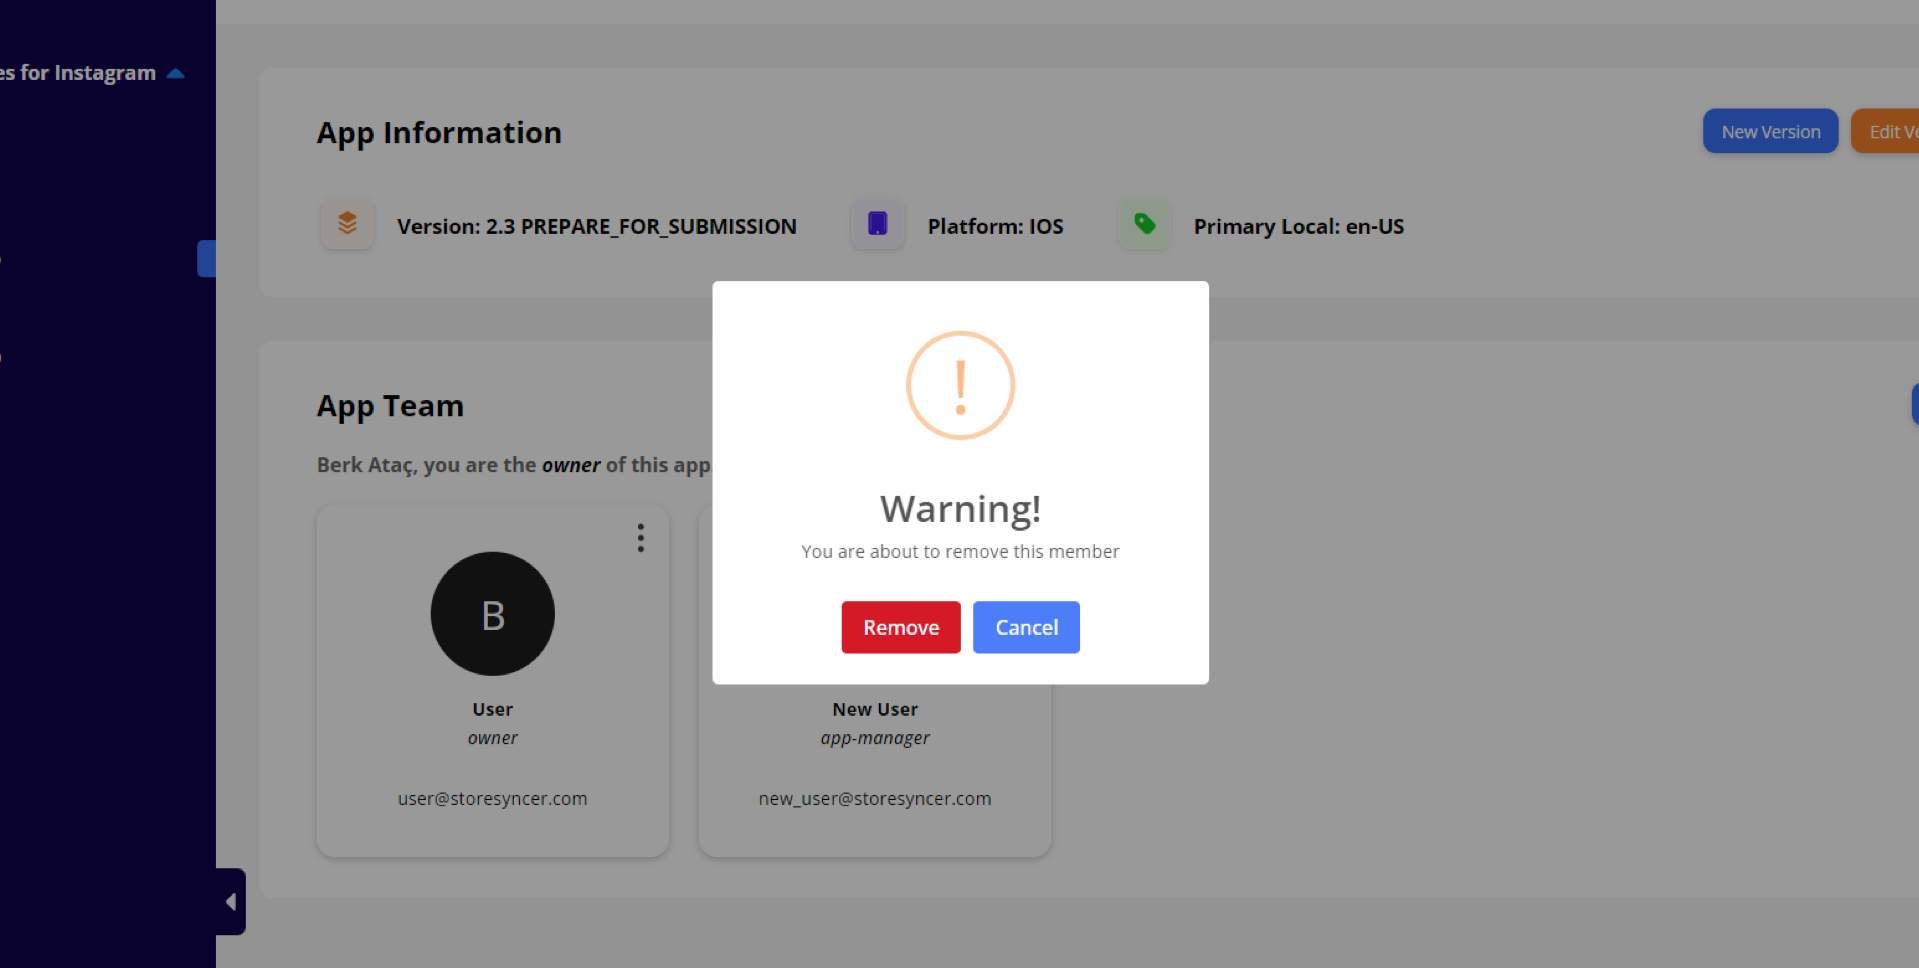
Task: Click the new_user@storesyncer.com email address
Action: [874, 799]
